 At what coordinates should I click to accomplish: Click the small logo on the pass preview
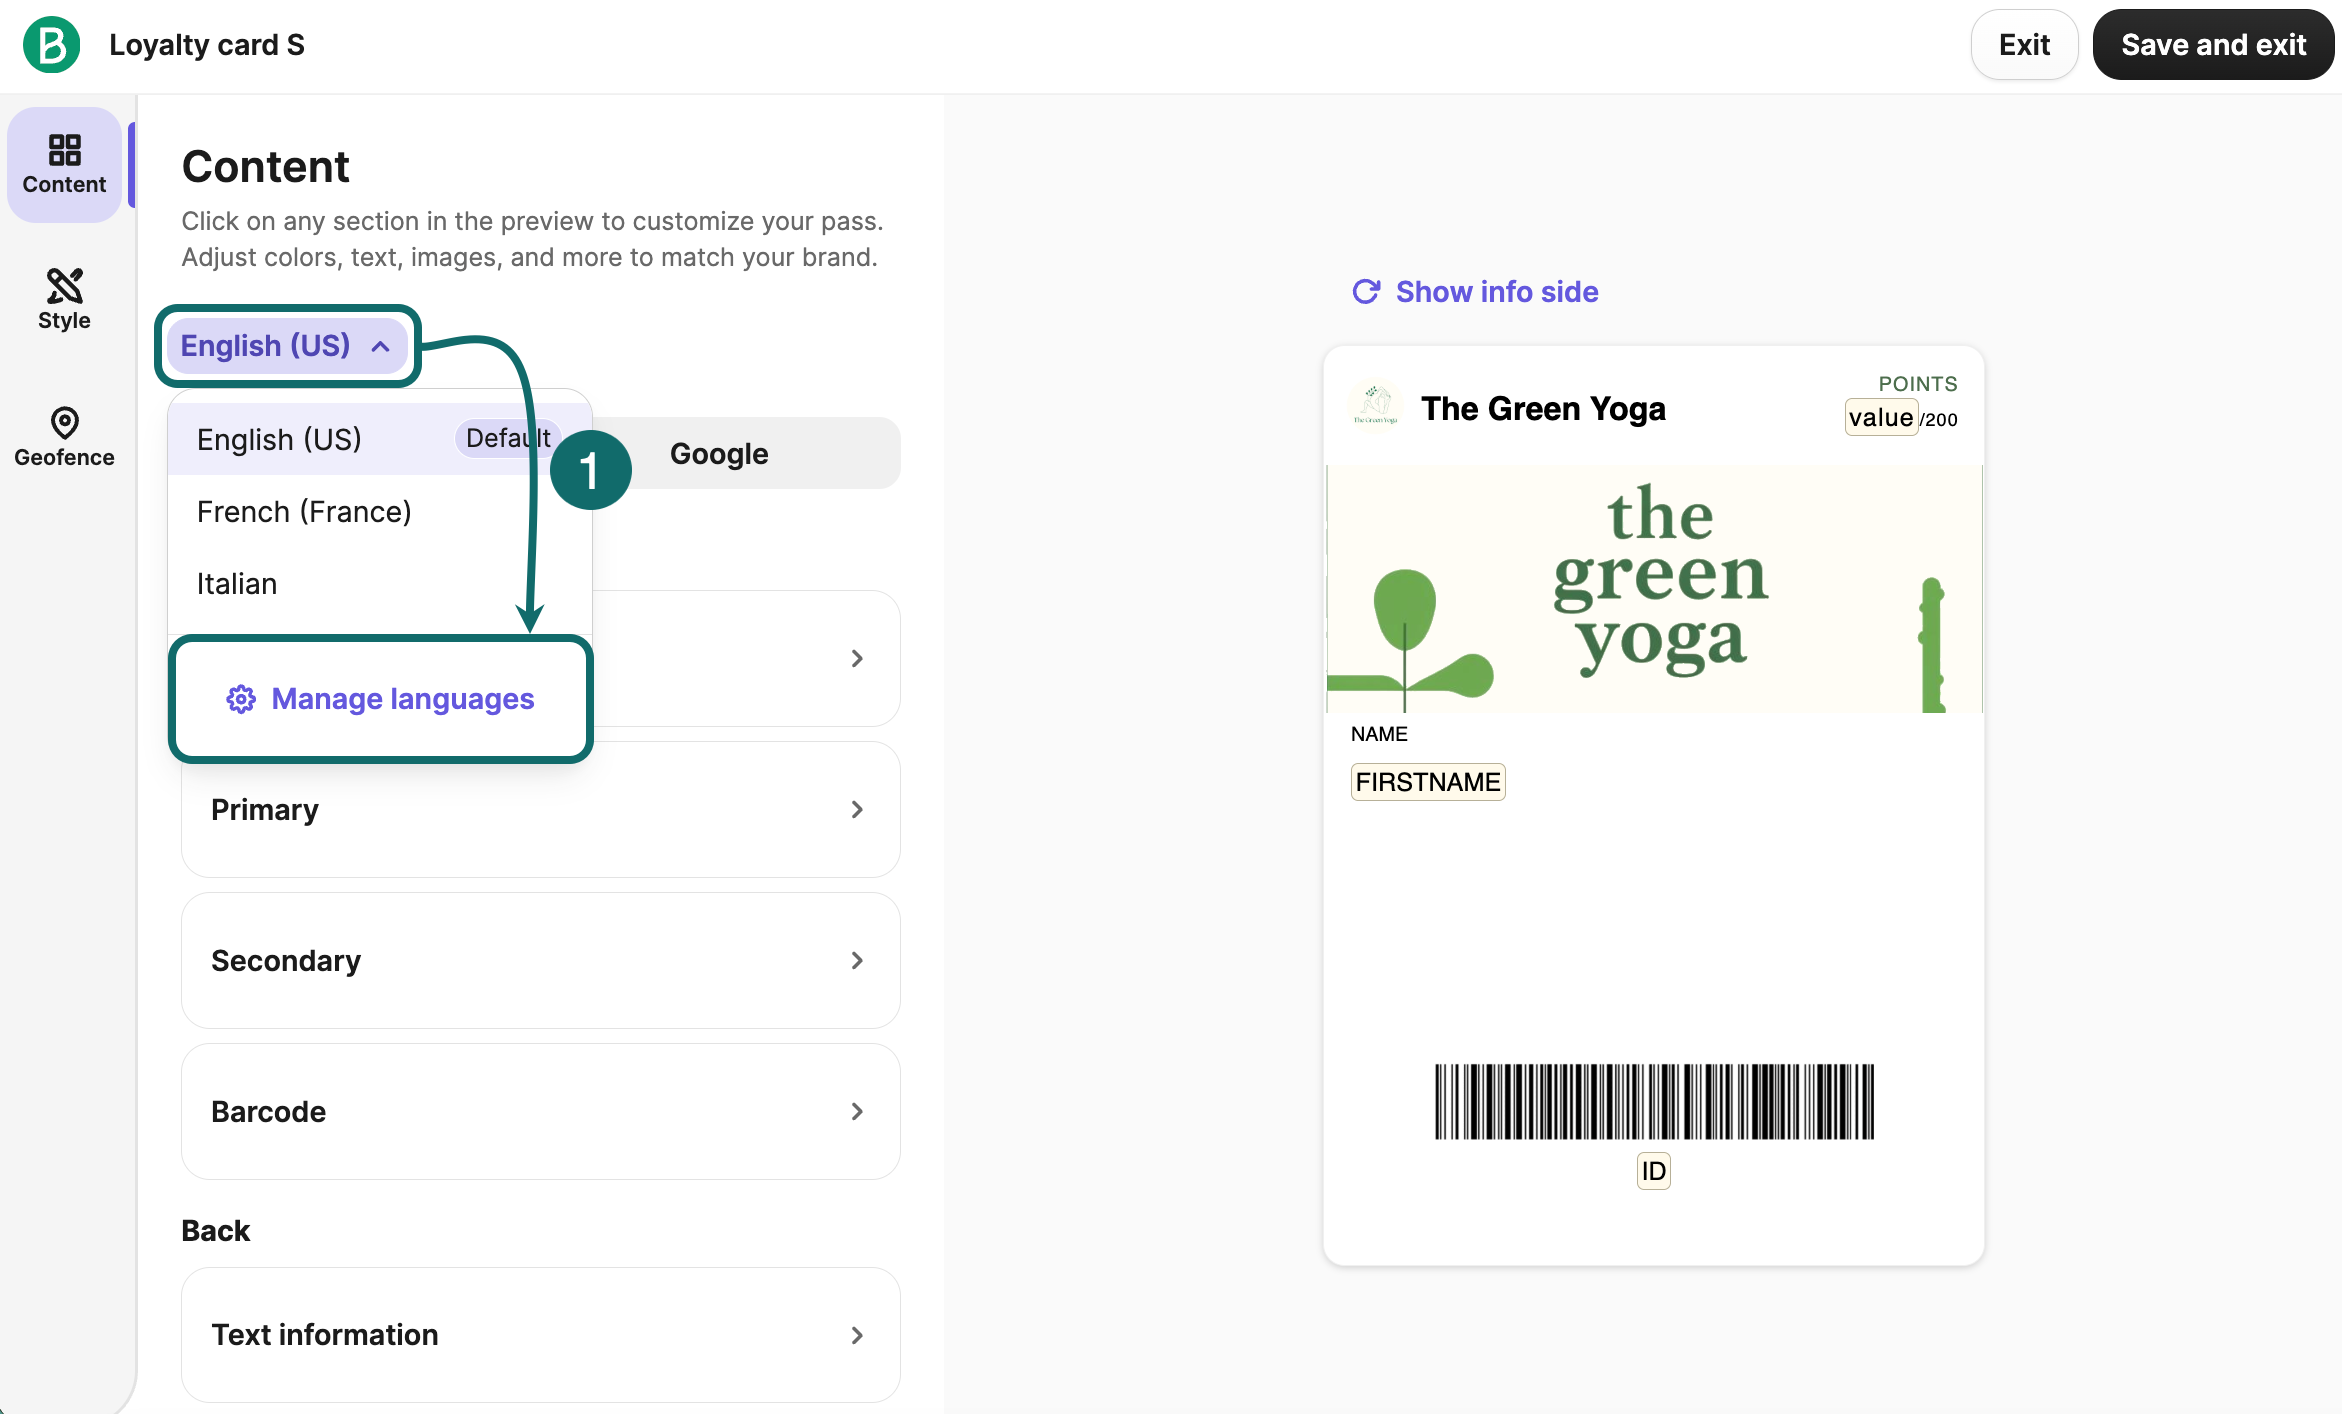(1376, 405)
